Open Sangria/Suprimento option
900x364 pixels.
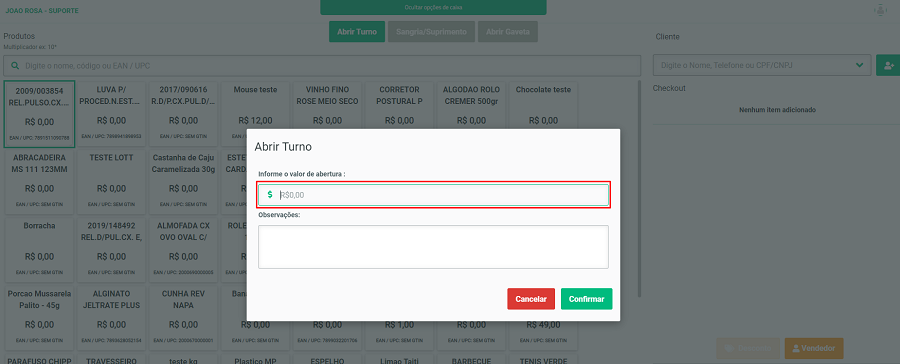click(x=432, y=32)
